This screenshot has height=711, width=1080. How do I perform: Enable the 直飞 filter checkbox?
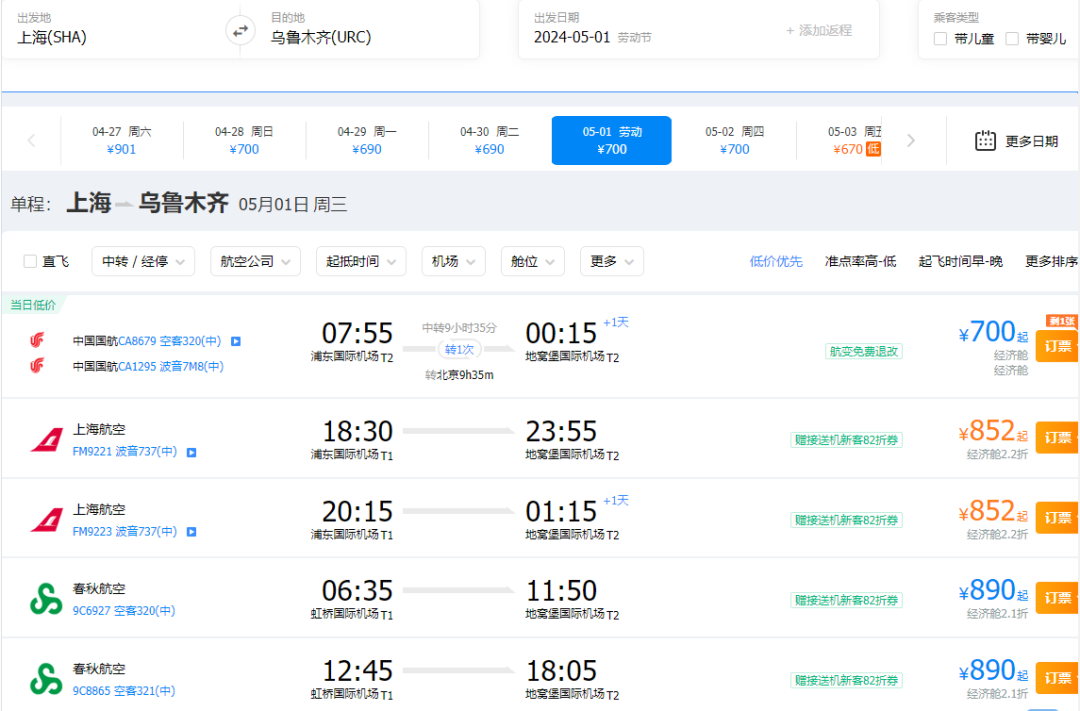[x=29, y=261]
